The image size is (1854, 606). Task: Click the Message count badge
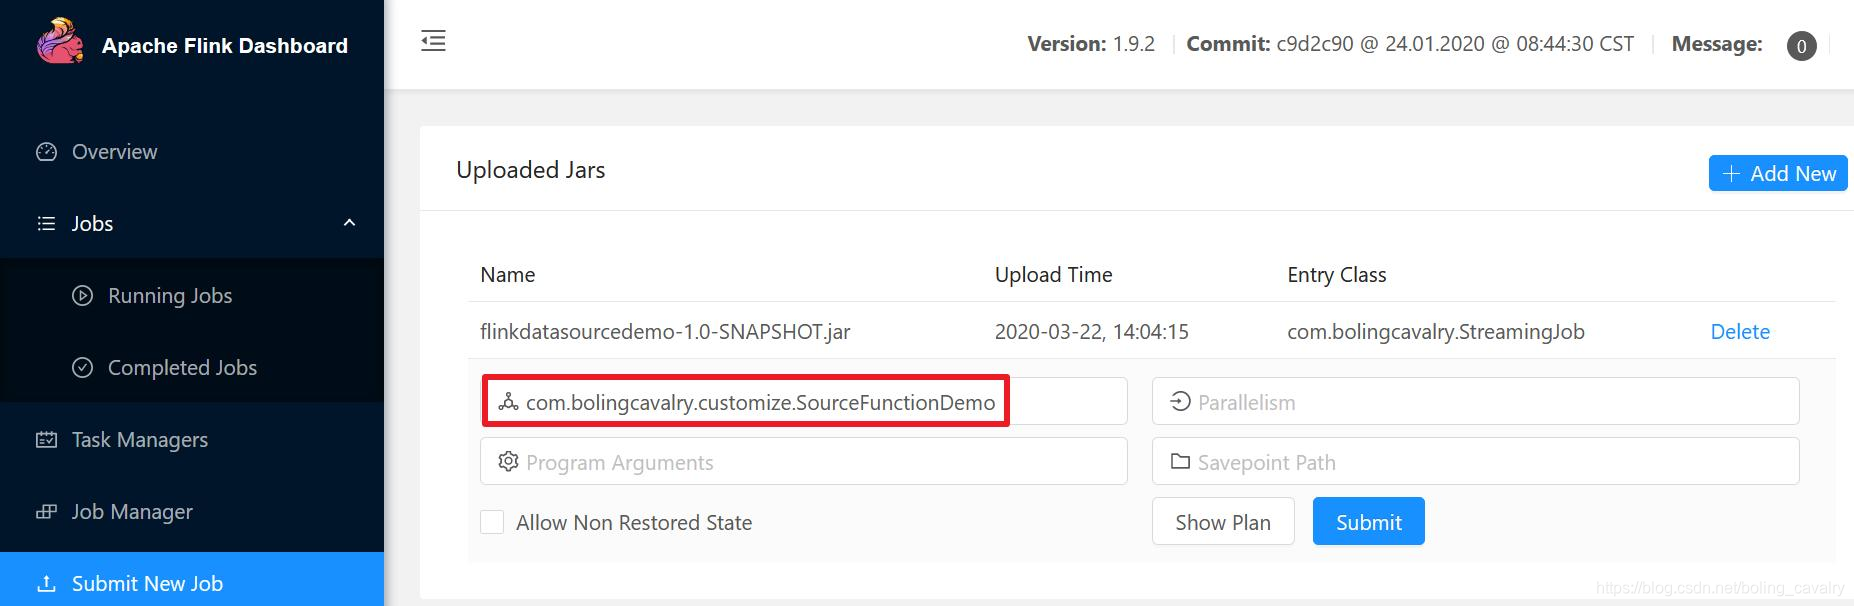1801,46
